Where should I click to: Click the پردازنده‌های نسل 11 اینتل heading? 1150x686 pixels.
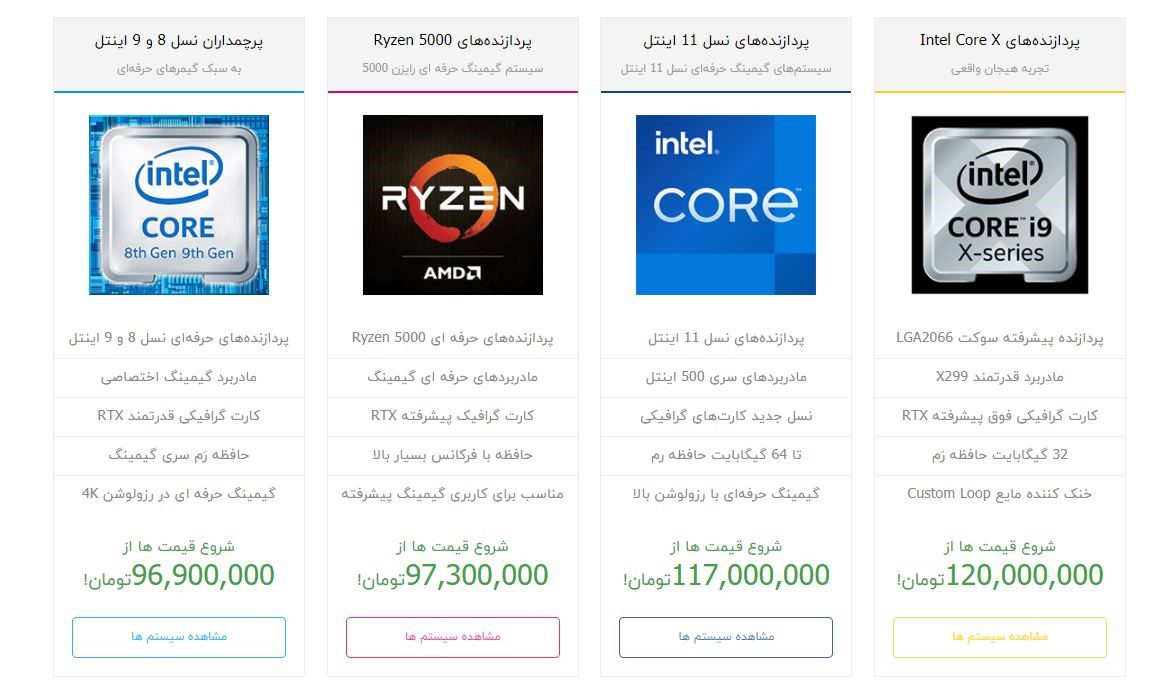726,41
